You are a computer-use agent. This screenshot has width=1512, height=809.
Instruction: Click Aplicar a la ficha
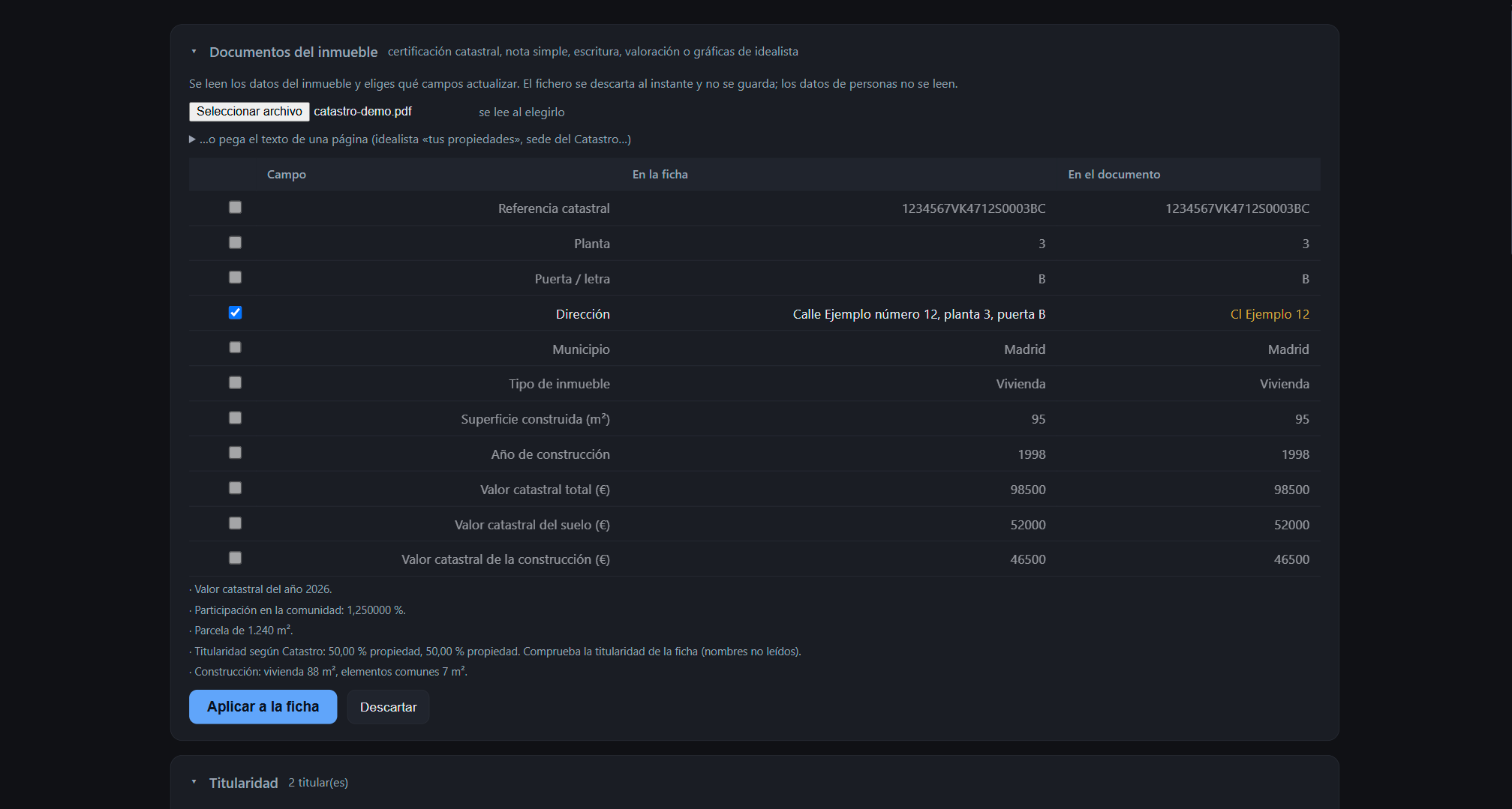click(263, 707)
